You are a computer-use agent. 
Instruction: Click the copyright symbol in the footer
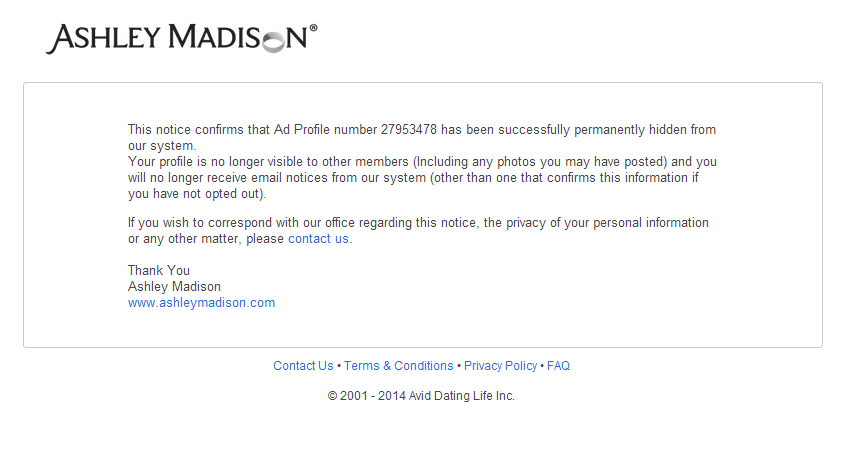tap(332, 396)
